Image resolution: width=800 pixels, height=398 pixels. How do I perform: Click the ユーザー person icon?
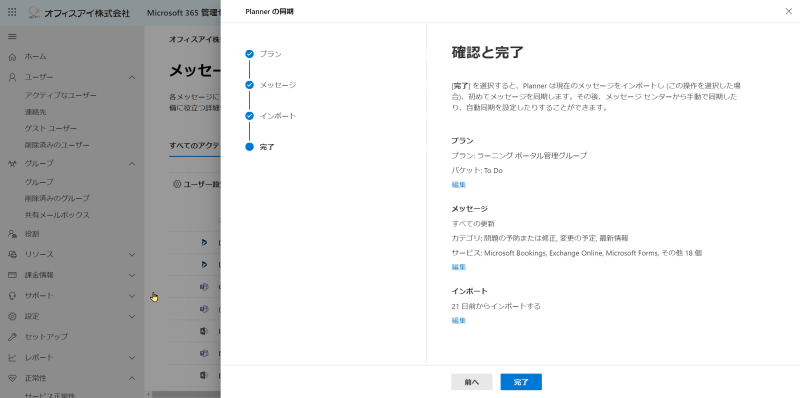pos(13,77)
